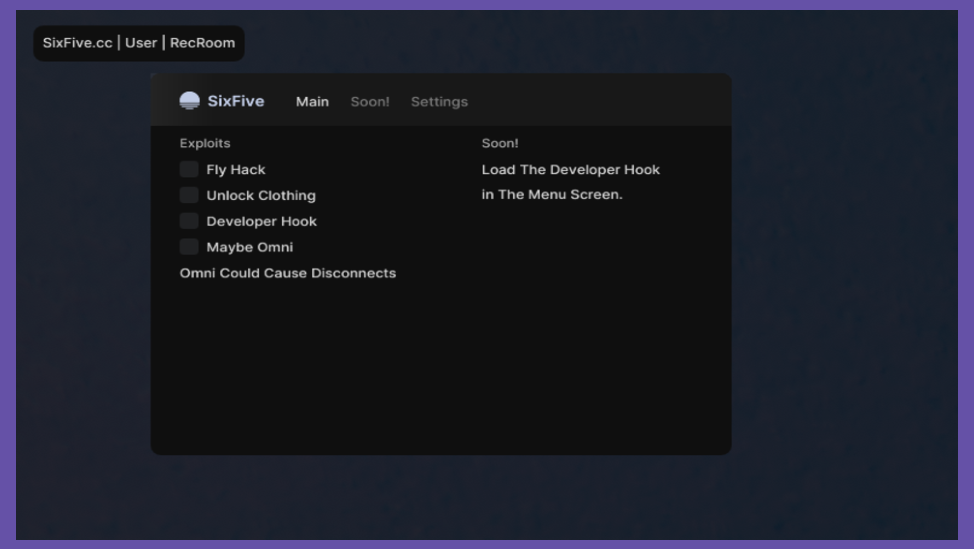Click the SixFive brand title text
Screen dimensions: 974x549
point(236,101)
